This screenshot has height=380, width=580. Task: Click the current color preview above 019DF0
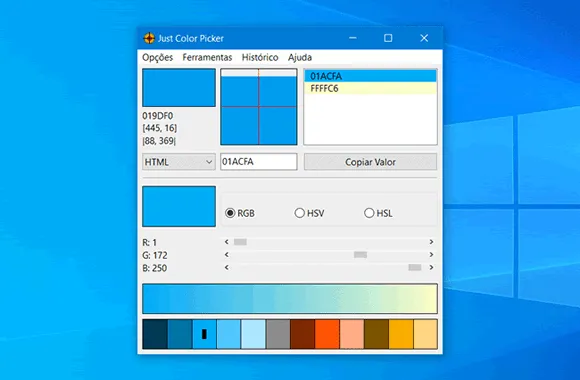pyautogui.click(x=179, y=88)
